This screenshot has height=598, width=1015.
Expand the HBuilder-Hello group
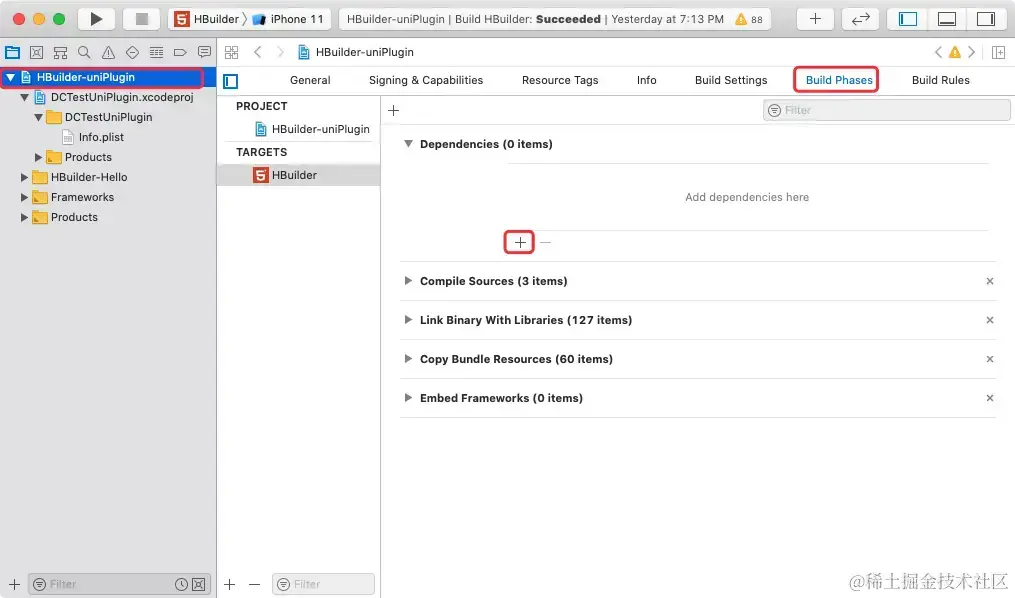(x=24, y=177)
